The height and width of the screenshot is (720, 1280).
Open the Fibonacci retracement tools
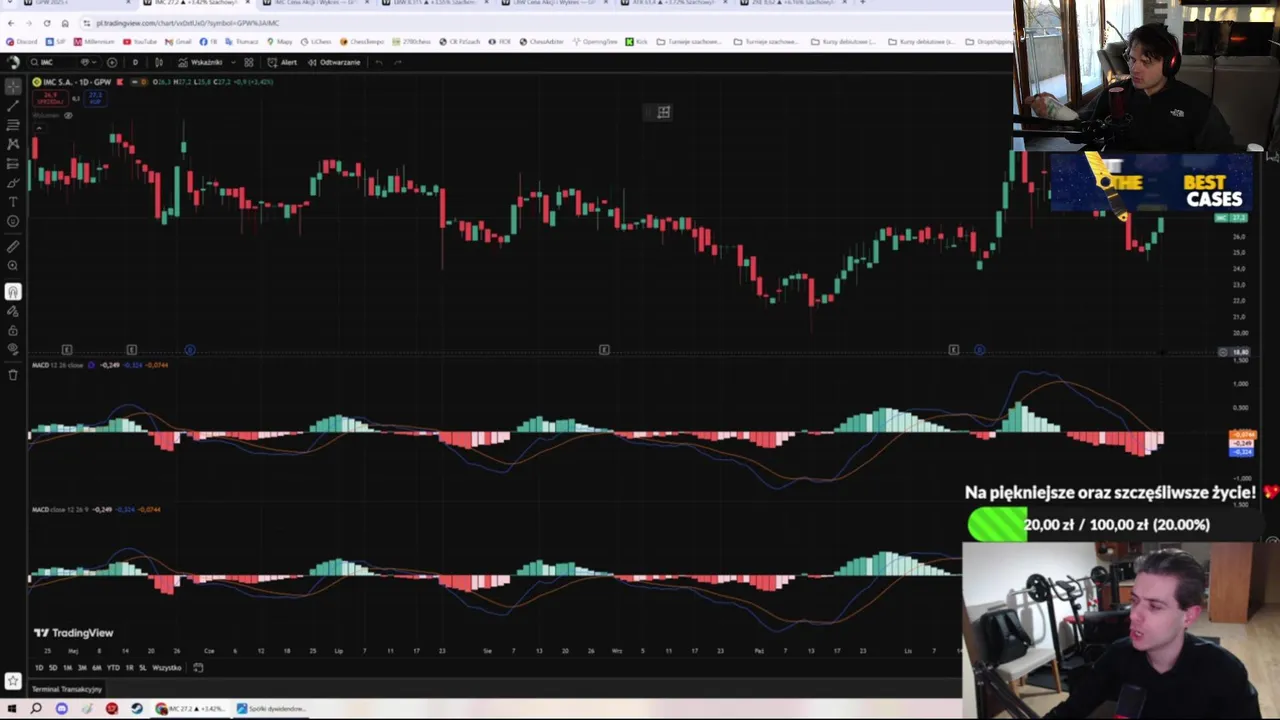click(x=13, y=125)
